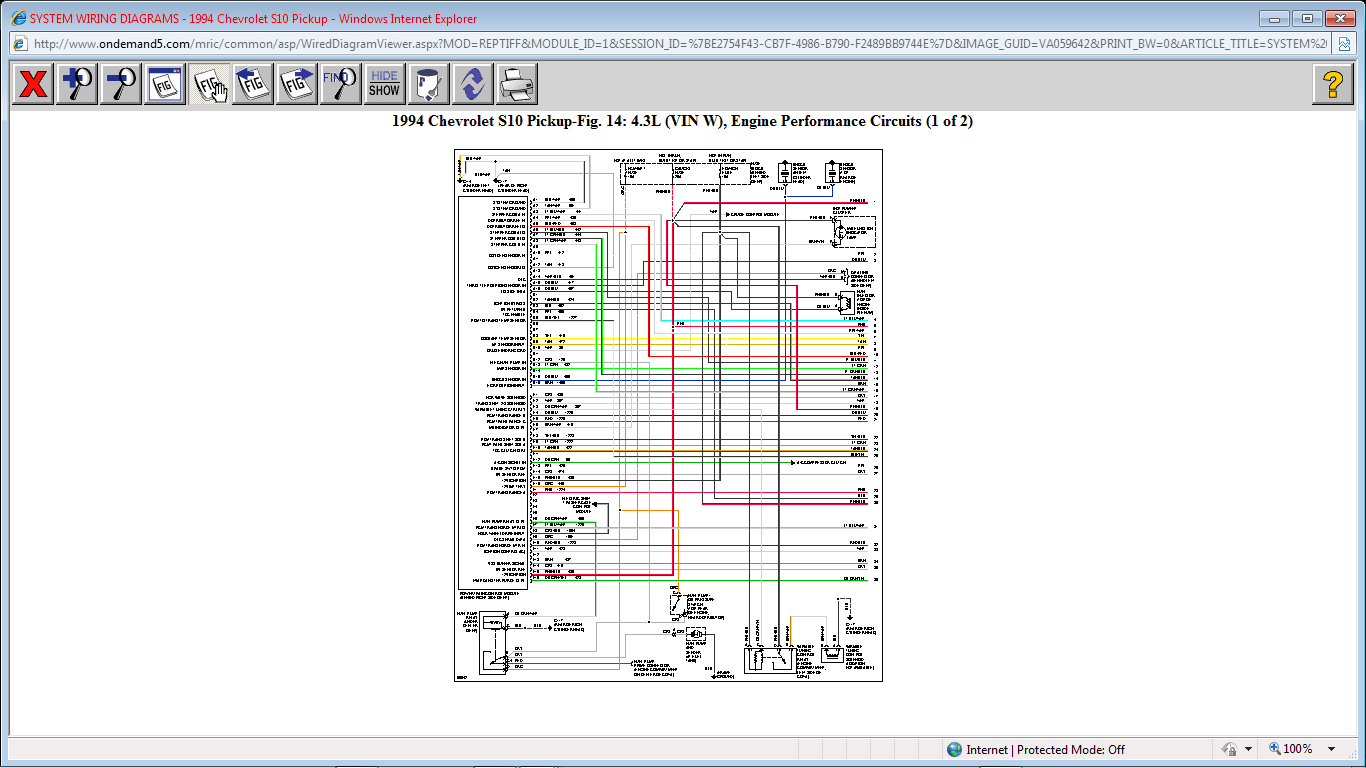Click the paint bucket toolbar icon
Screen dimensions: 1366x768
click(x=429, y=84)
